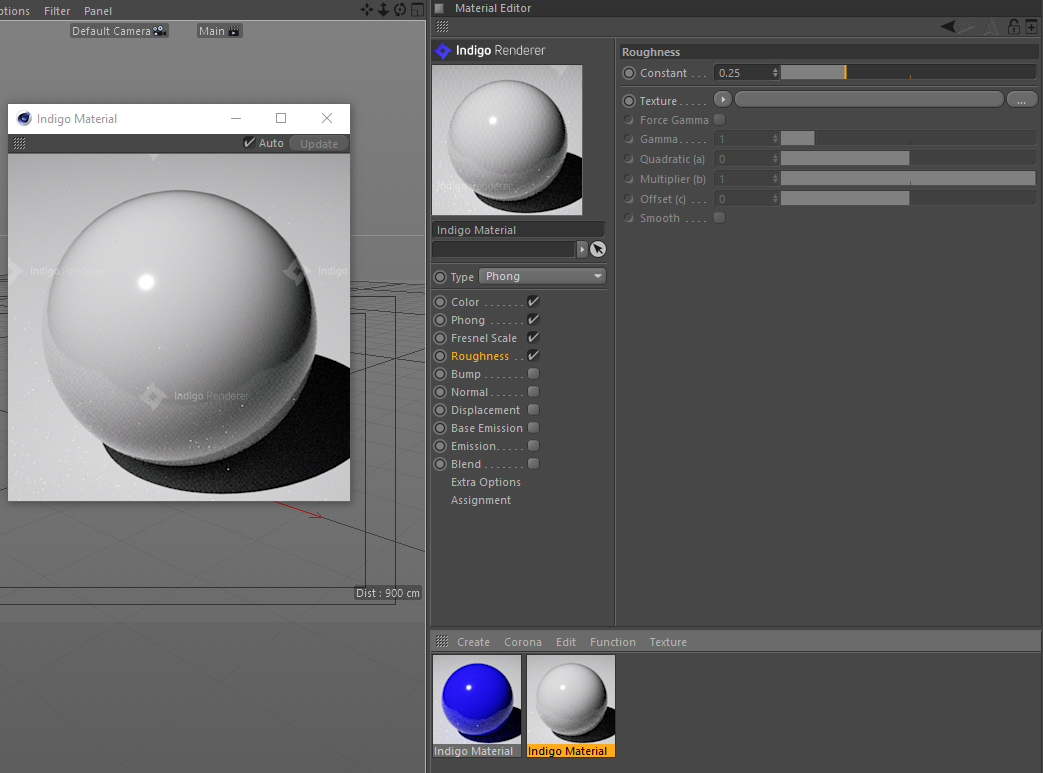Click the arrow picker icon below material name
1043x773 pixels.
[598, 249]
